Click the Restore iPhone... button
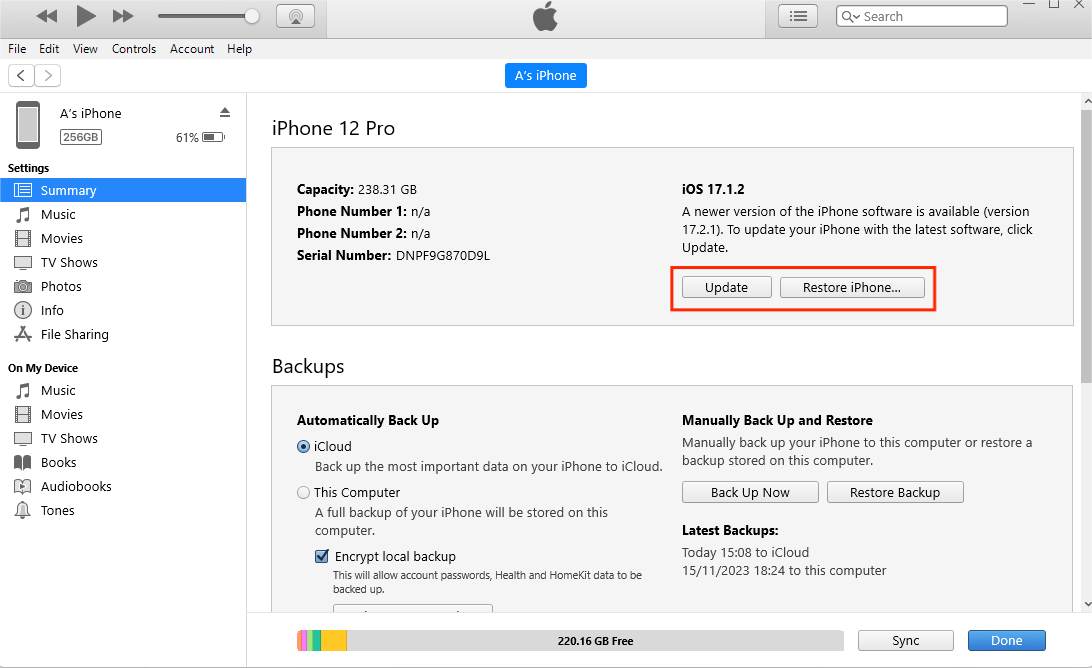This screenshot has height=668, width=1092. pyautogui.click(x=852, y=287)
